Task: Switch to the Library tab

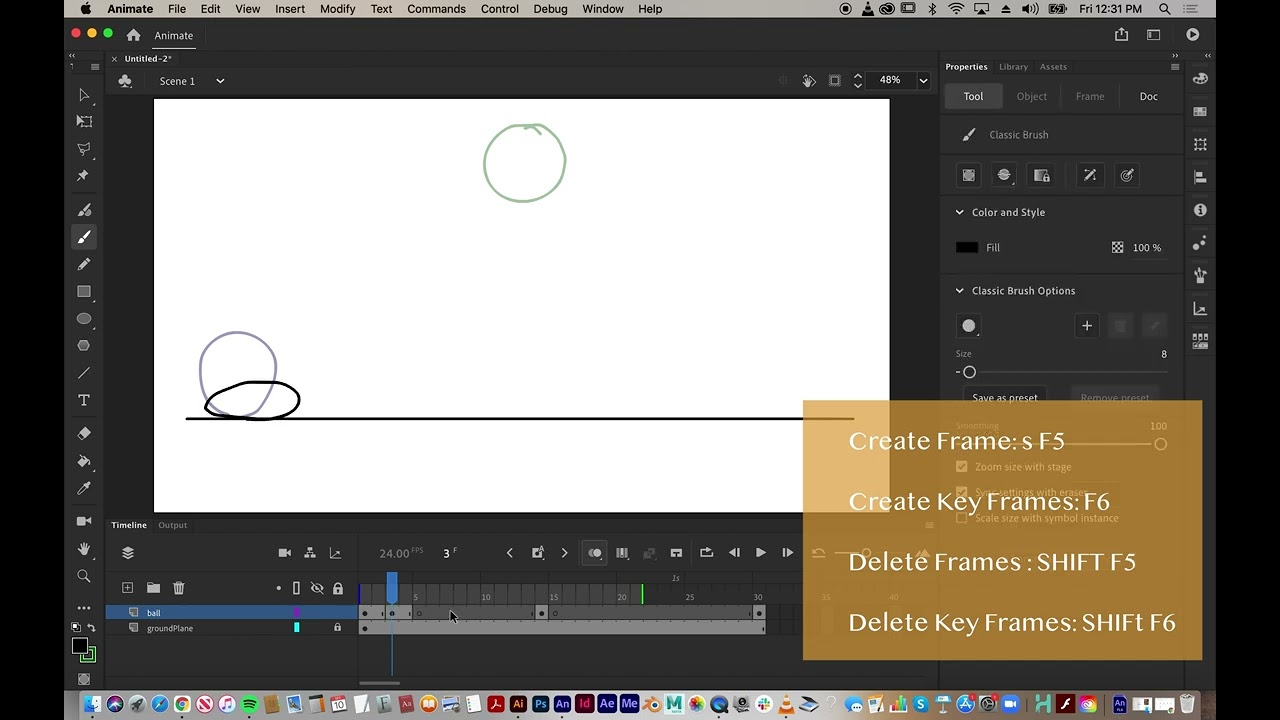Action: coord(1013,67)
